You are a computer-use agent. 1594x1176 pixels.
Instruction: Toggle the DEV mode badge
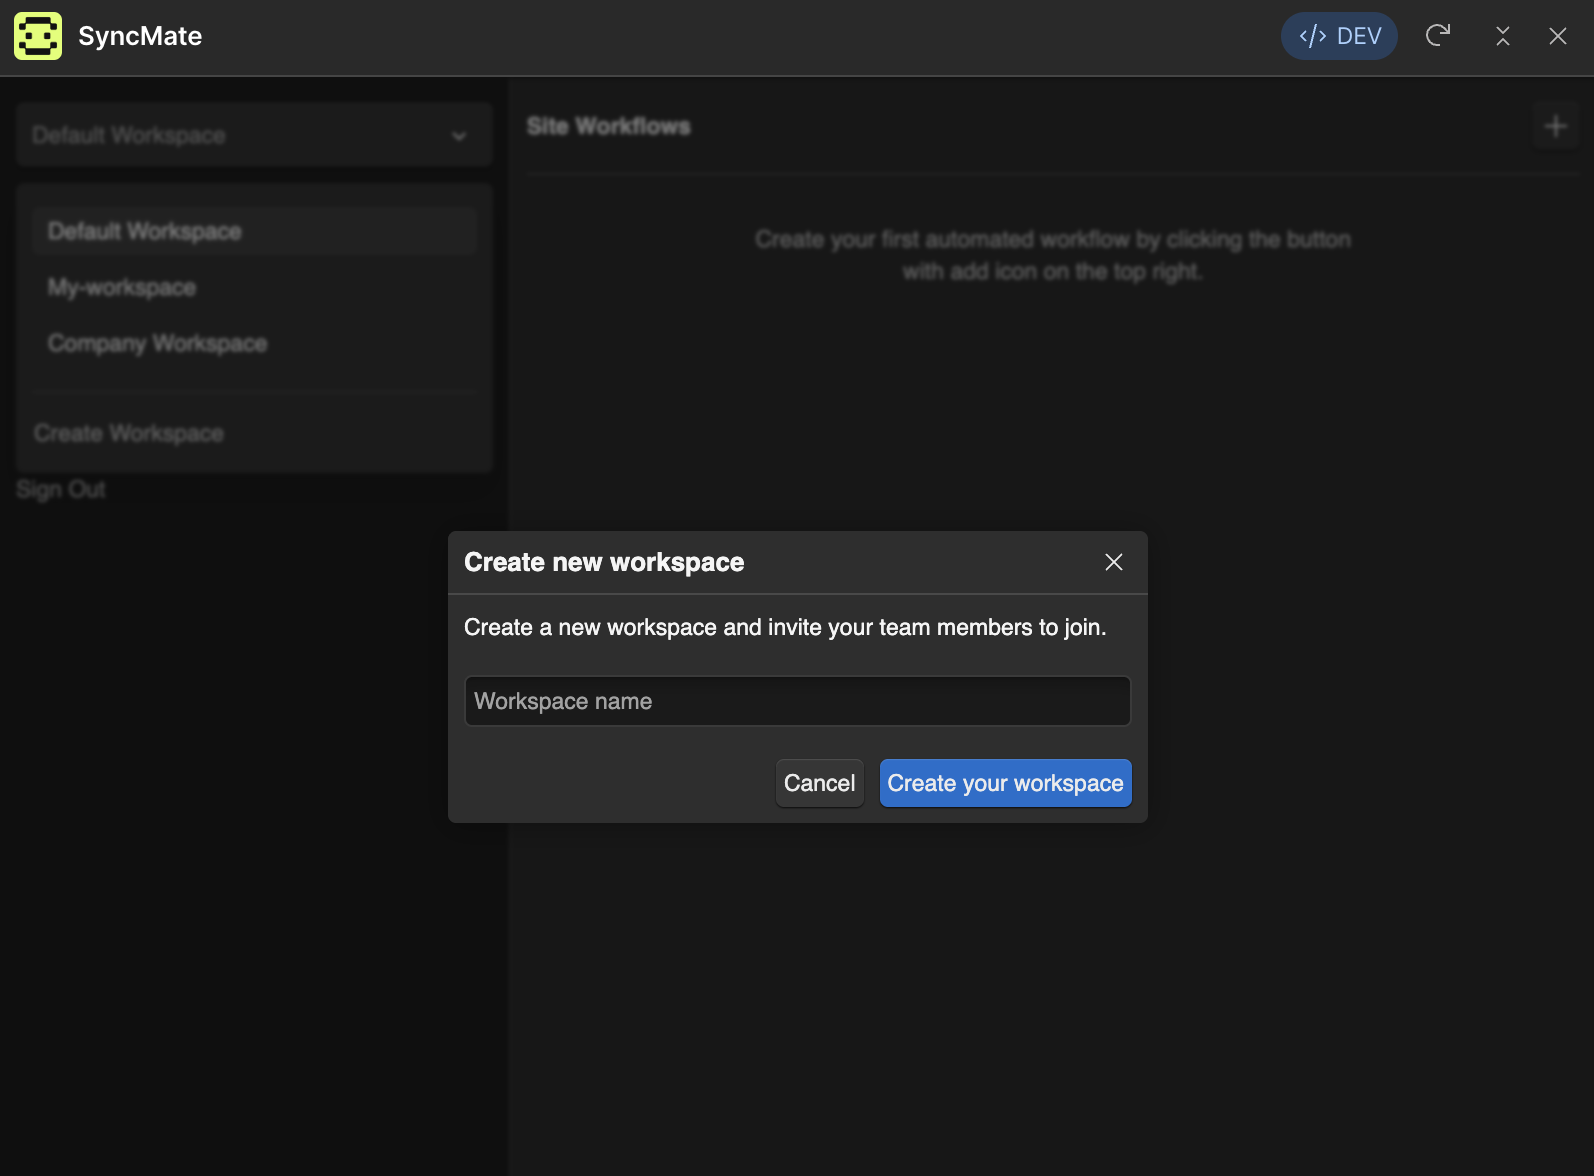tap(1339, 36)
